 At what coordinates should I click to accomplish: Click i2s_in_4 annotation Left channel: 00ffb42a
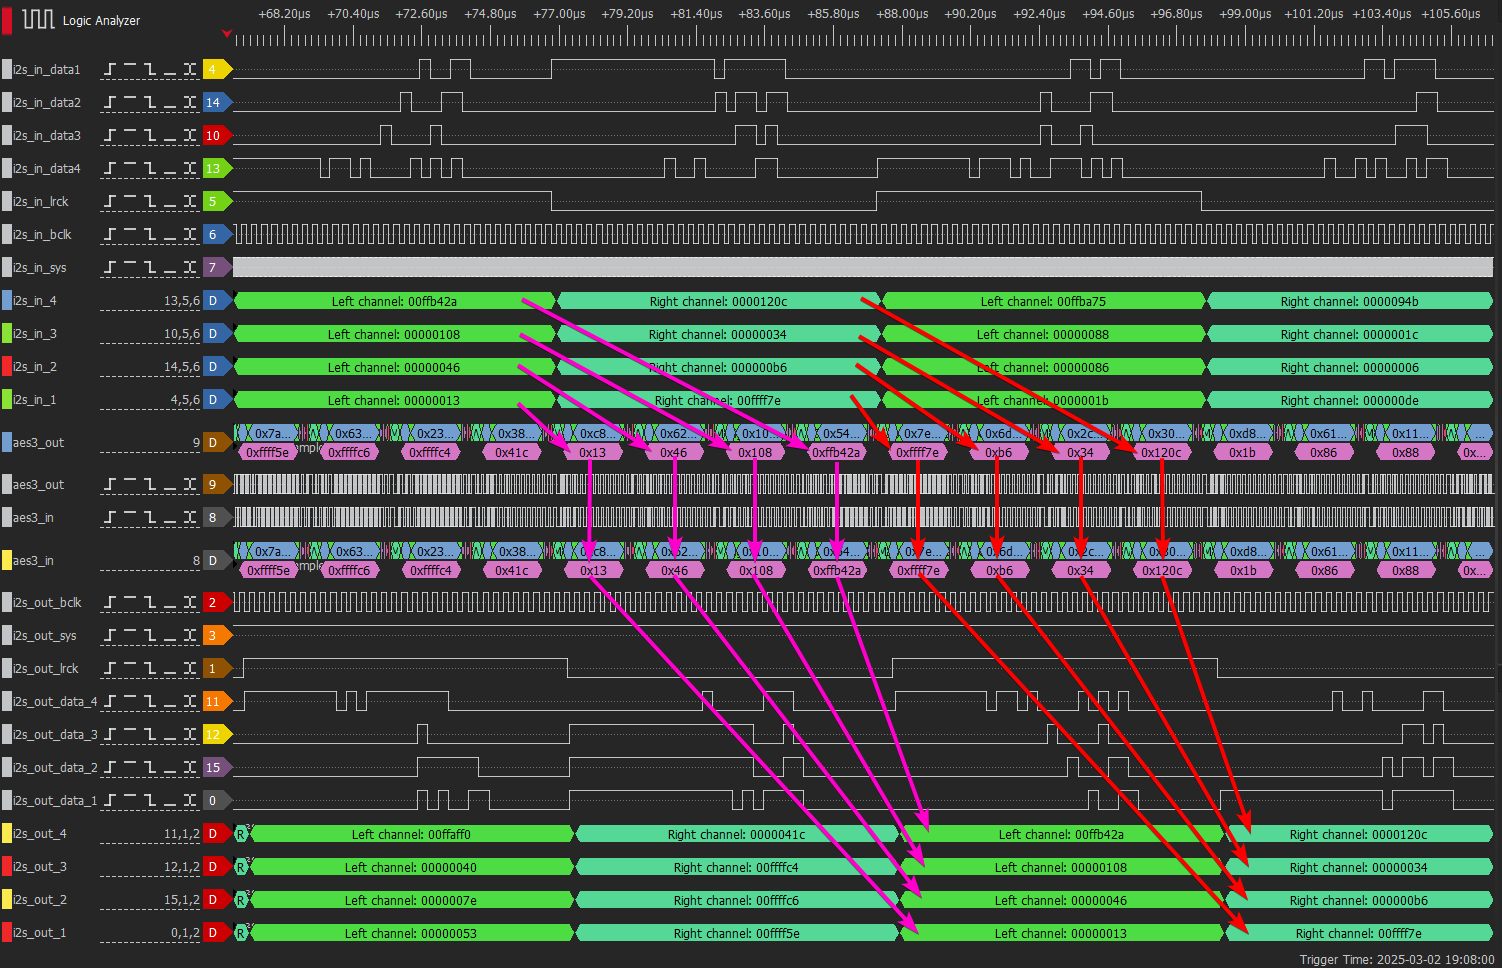394,301
